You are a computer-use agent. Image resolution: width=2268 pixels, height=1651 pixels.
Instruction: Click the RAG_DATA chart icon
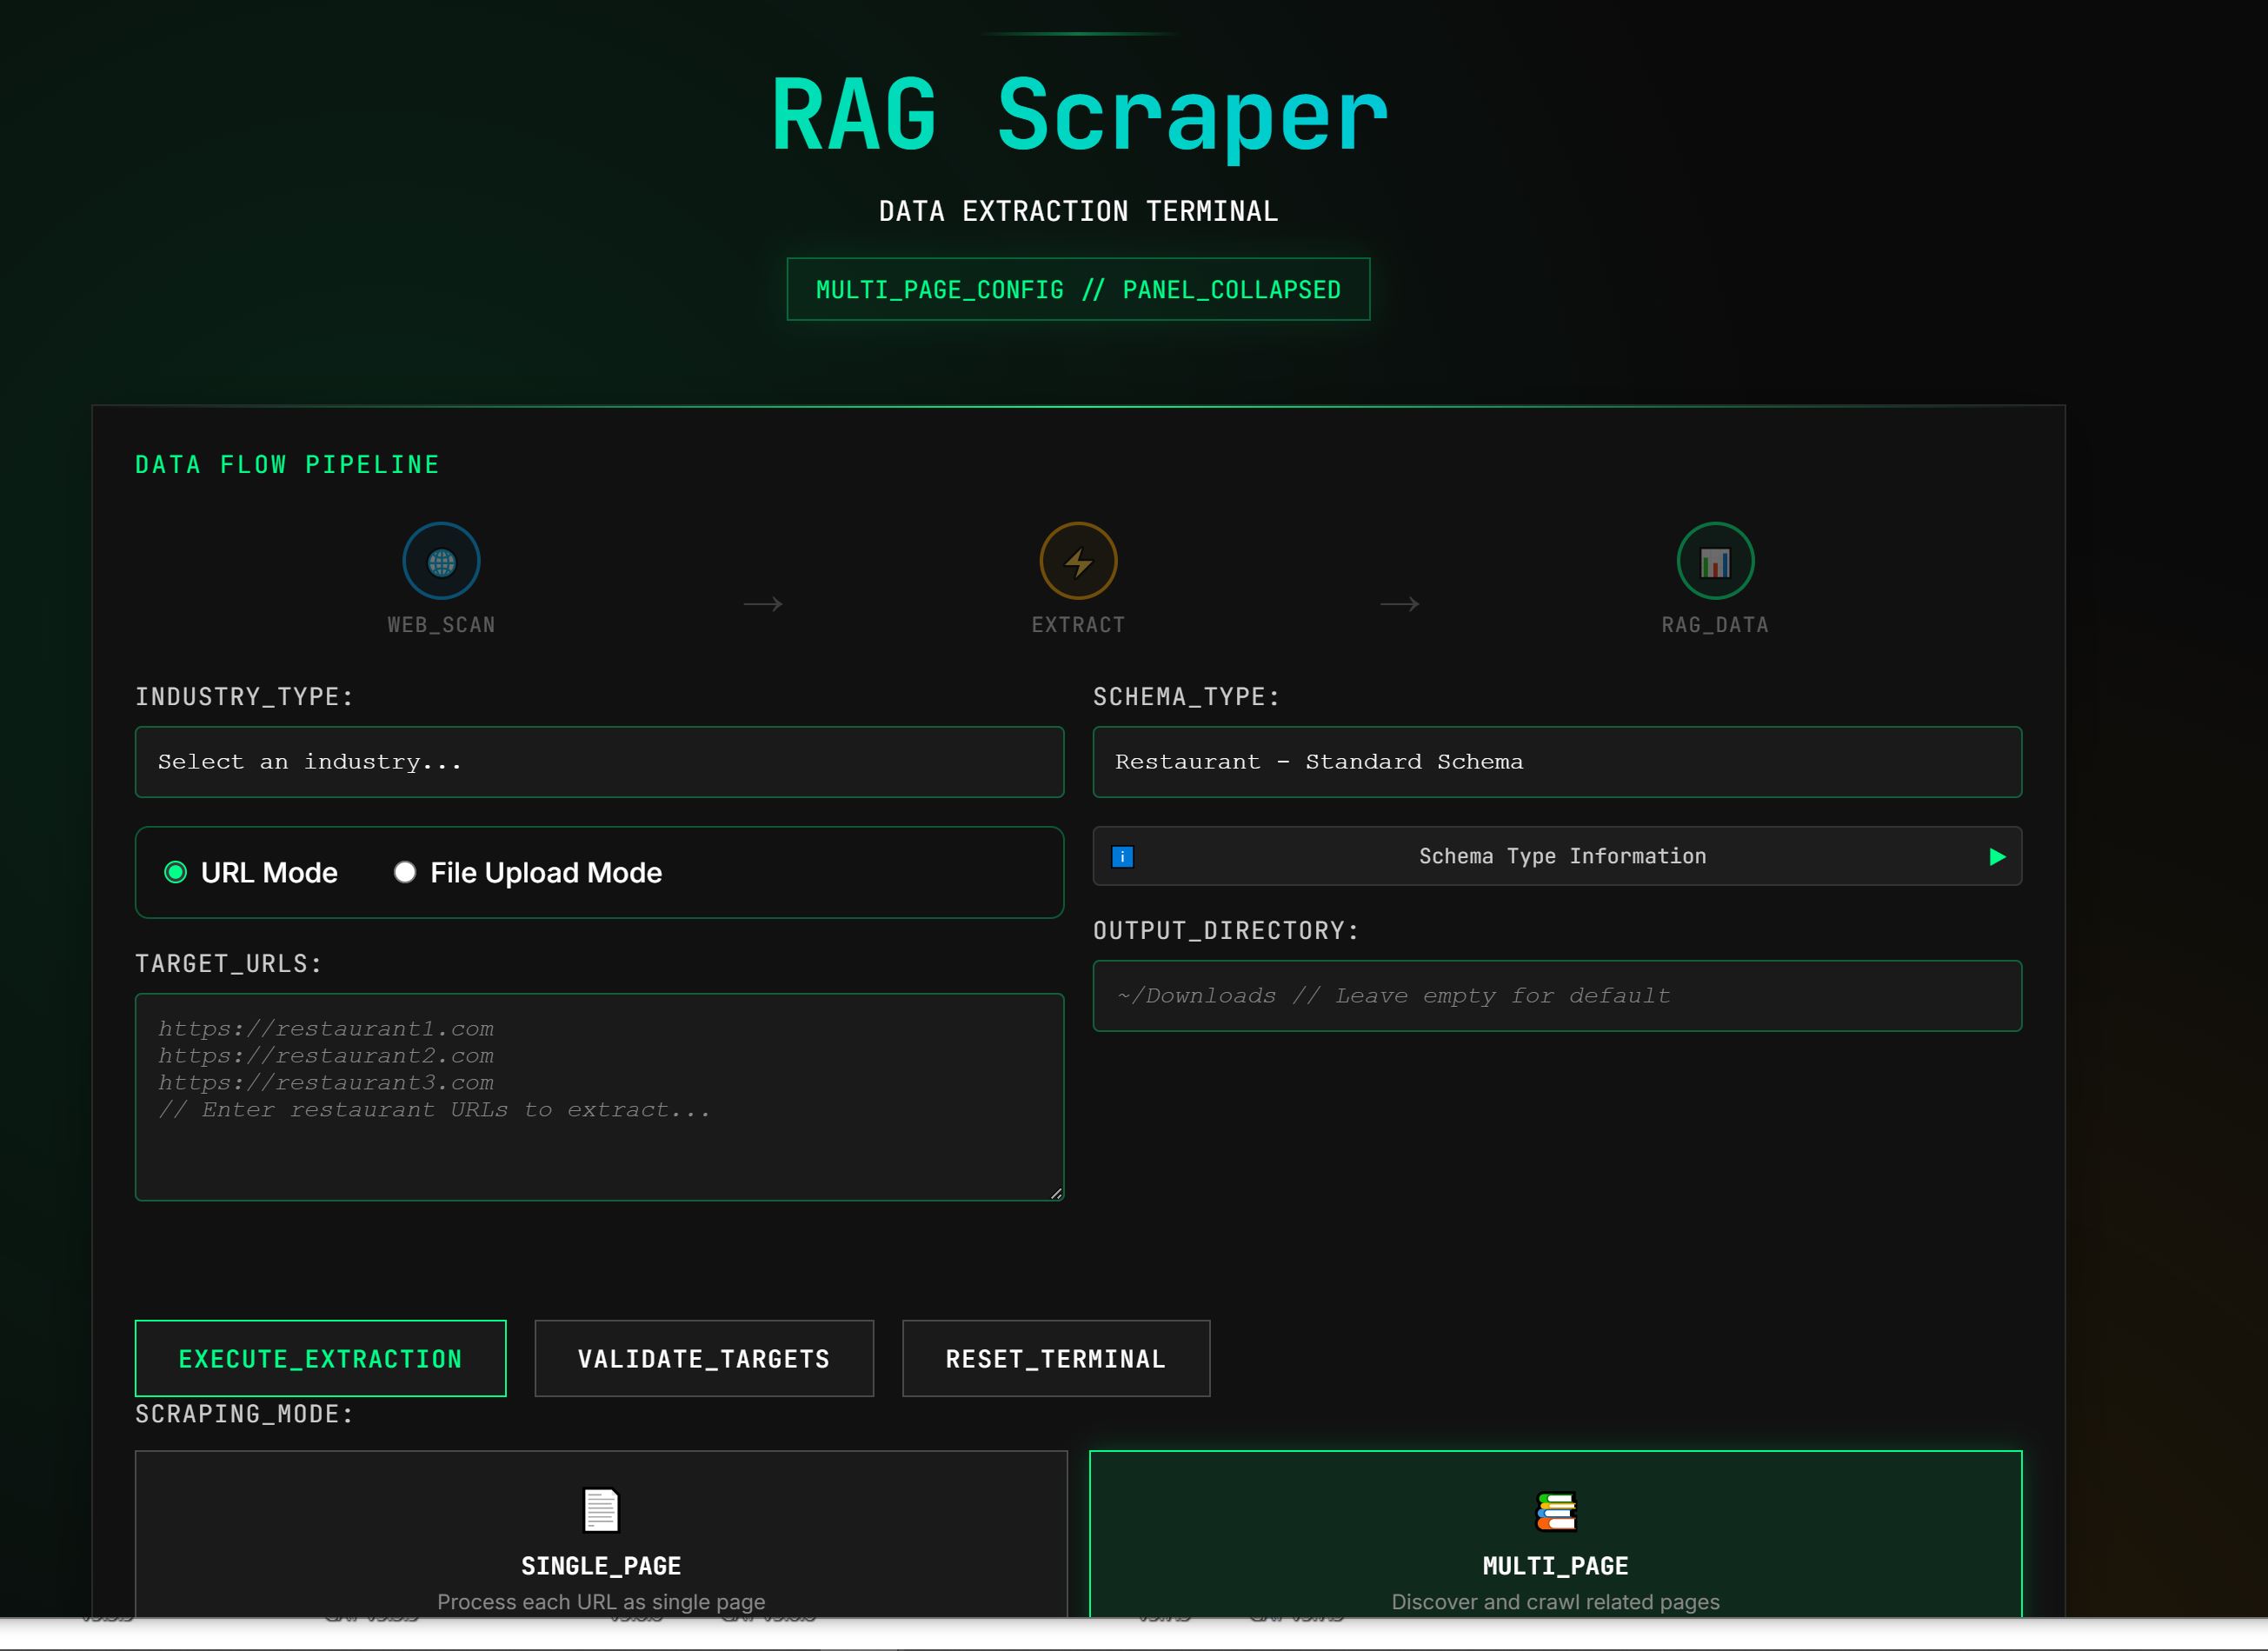click(1714, 561)
